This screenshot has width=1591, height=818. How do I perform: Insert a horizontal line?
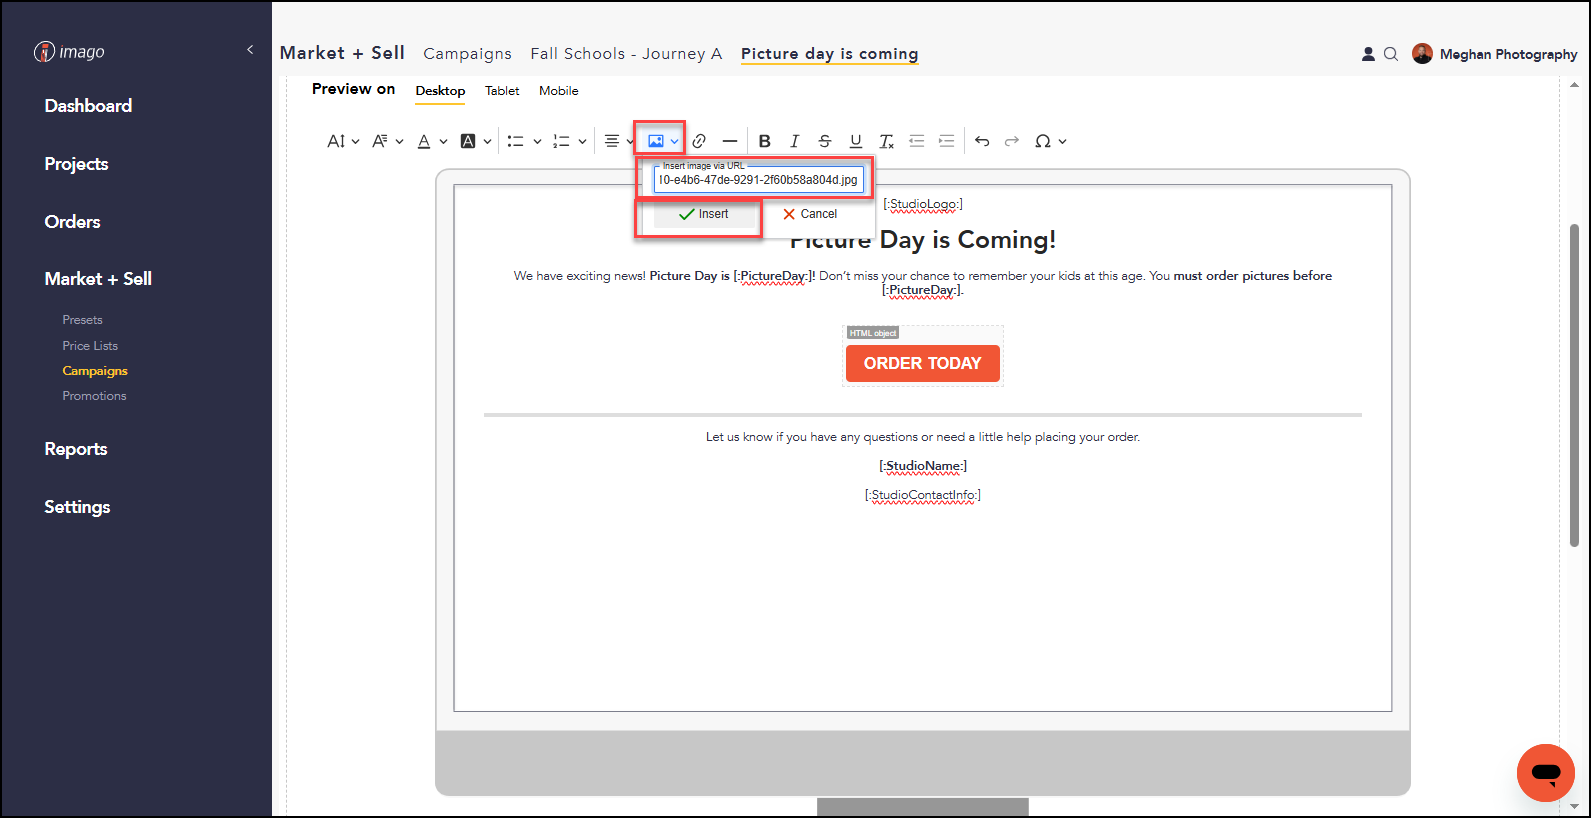pyautogui.click(x=730, y=141)
